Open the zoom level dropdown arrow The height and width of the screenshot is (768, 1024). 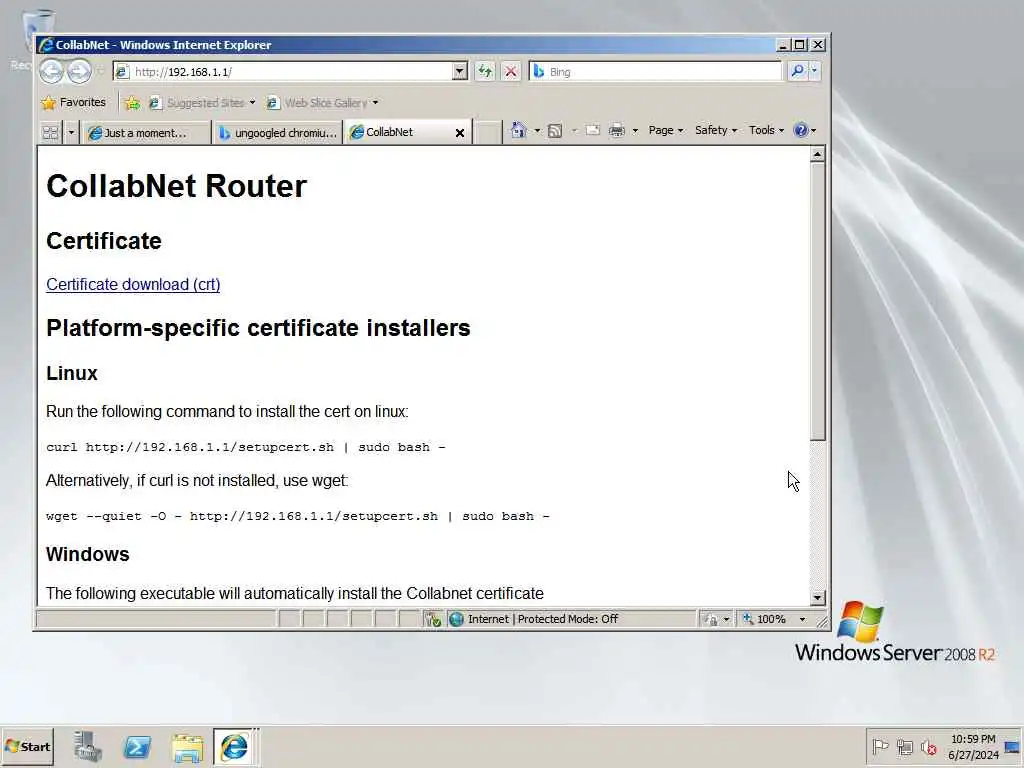click(803, 619)
